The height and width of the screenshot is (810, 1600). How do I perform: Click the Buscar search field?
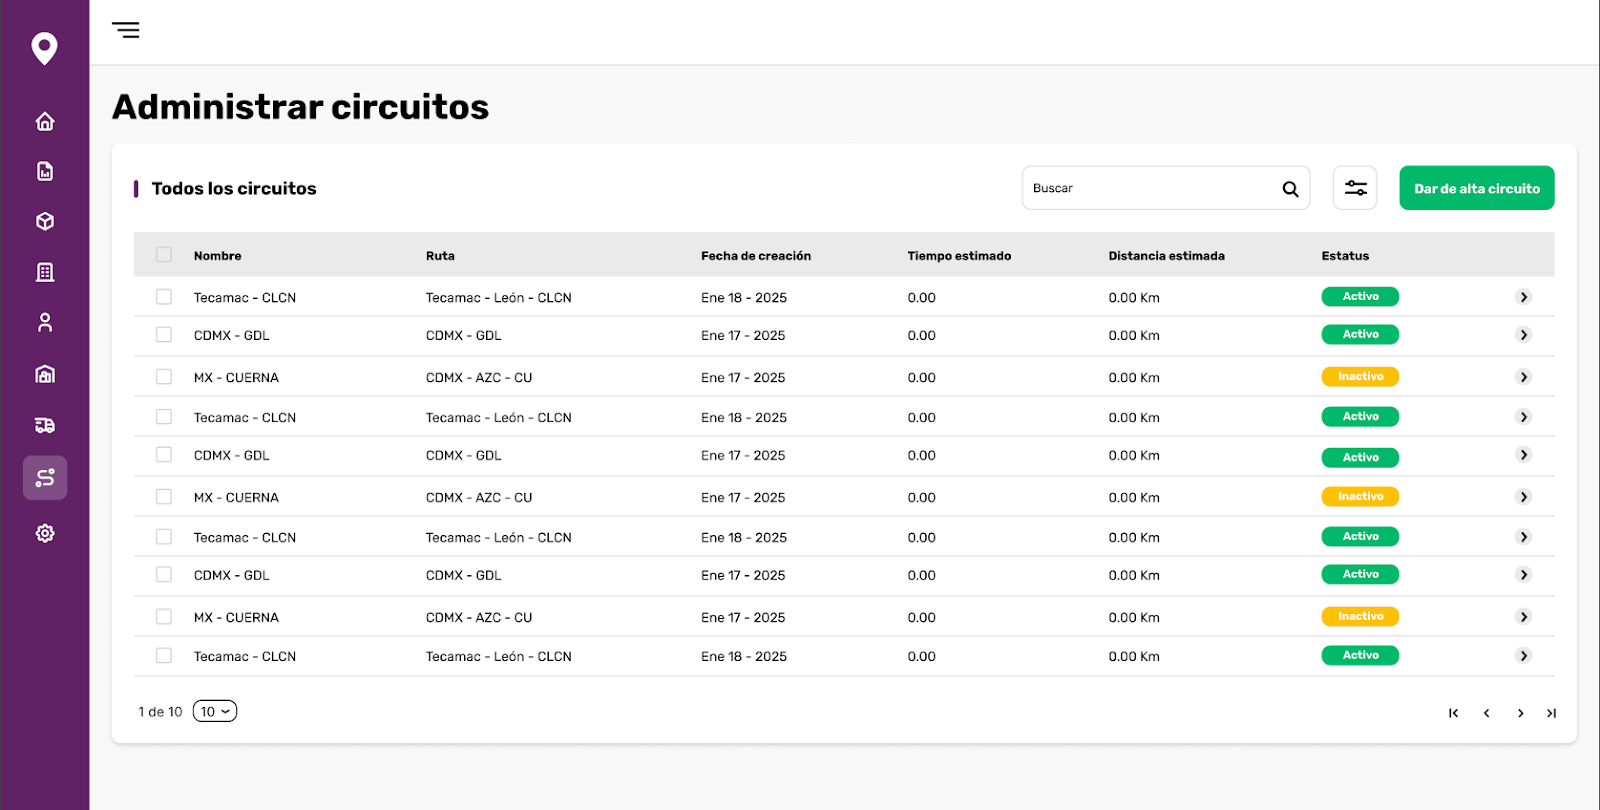[1150, 188]
